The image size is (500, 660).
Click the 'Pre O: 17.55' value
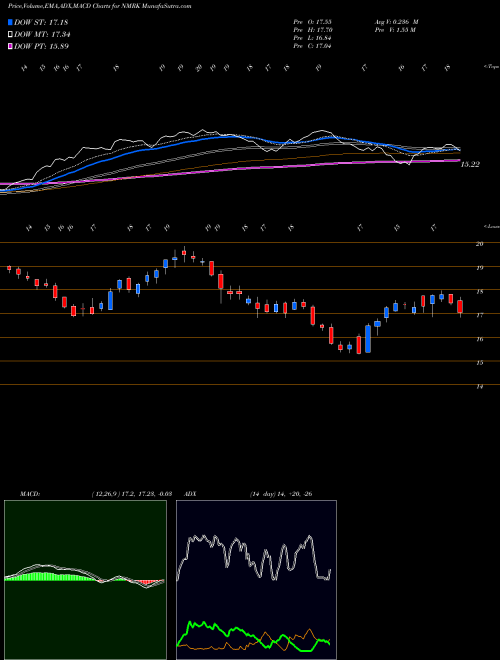313,22
